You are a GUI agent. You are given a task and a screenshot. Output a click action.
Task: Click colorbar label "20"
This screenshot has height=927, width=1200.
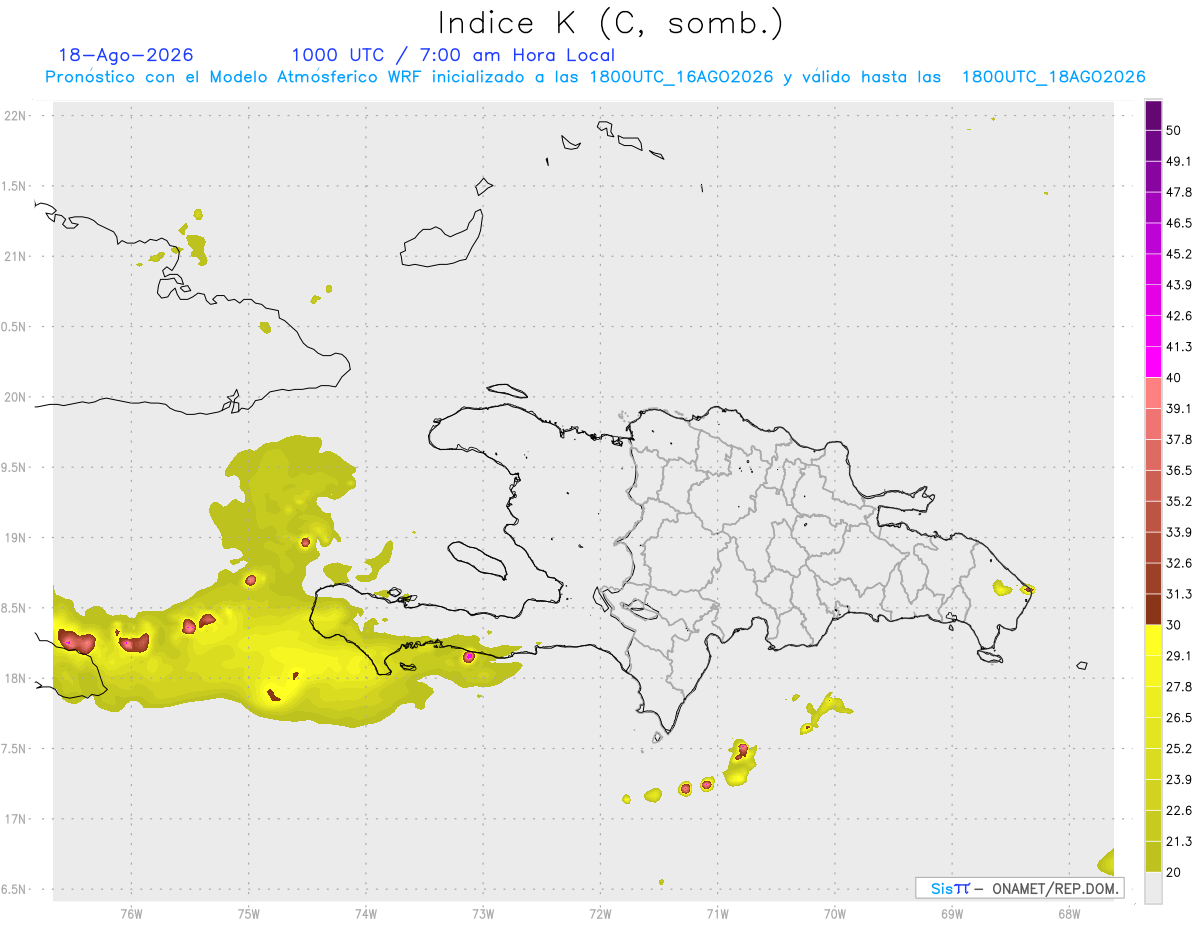tap(1174, 872)
